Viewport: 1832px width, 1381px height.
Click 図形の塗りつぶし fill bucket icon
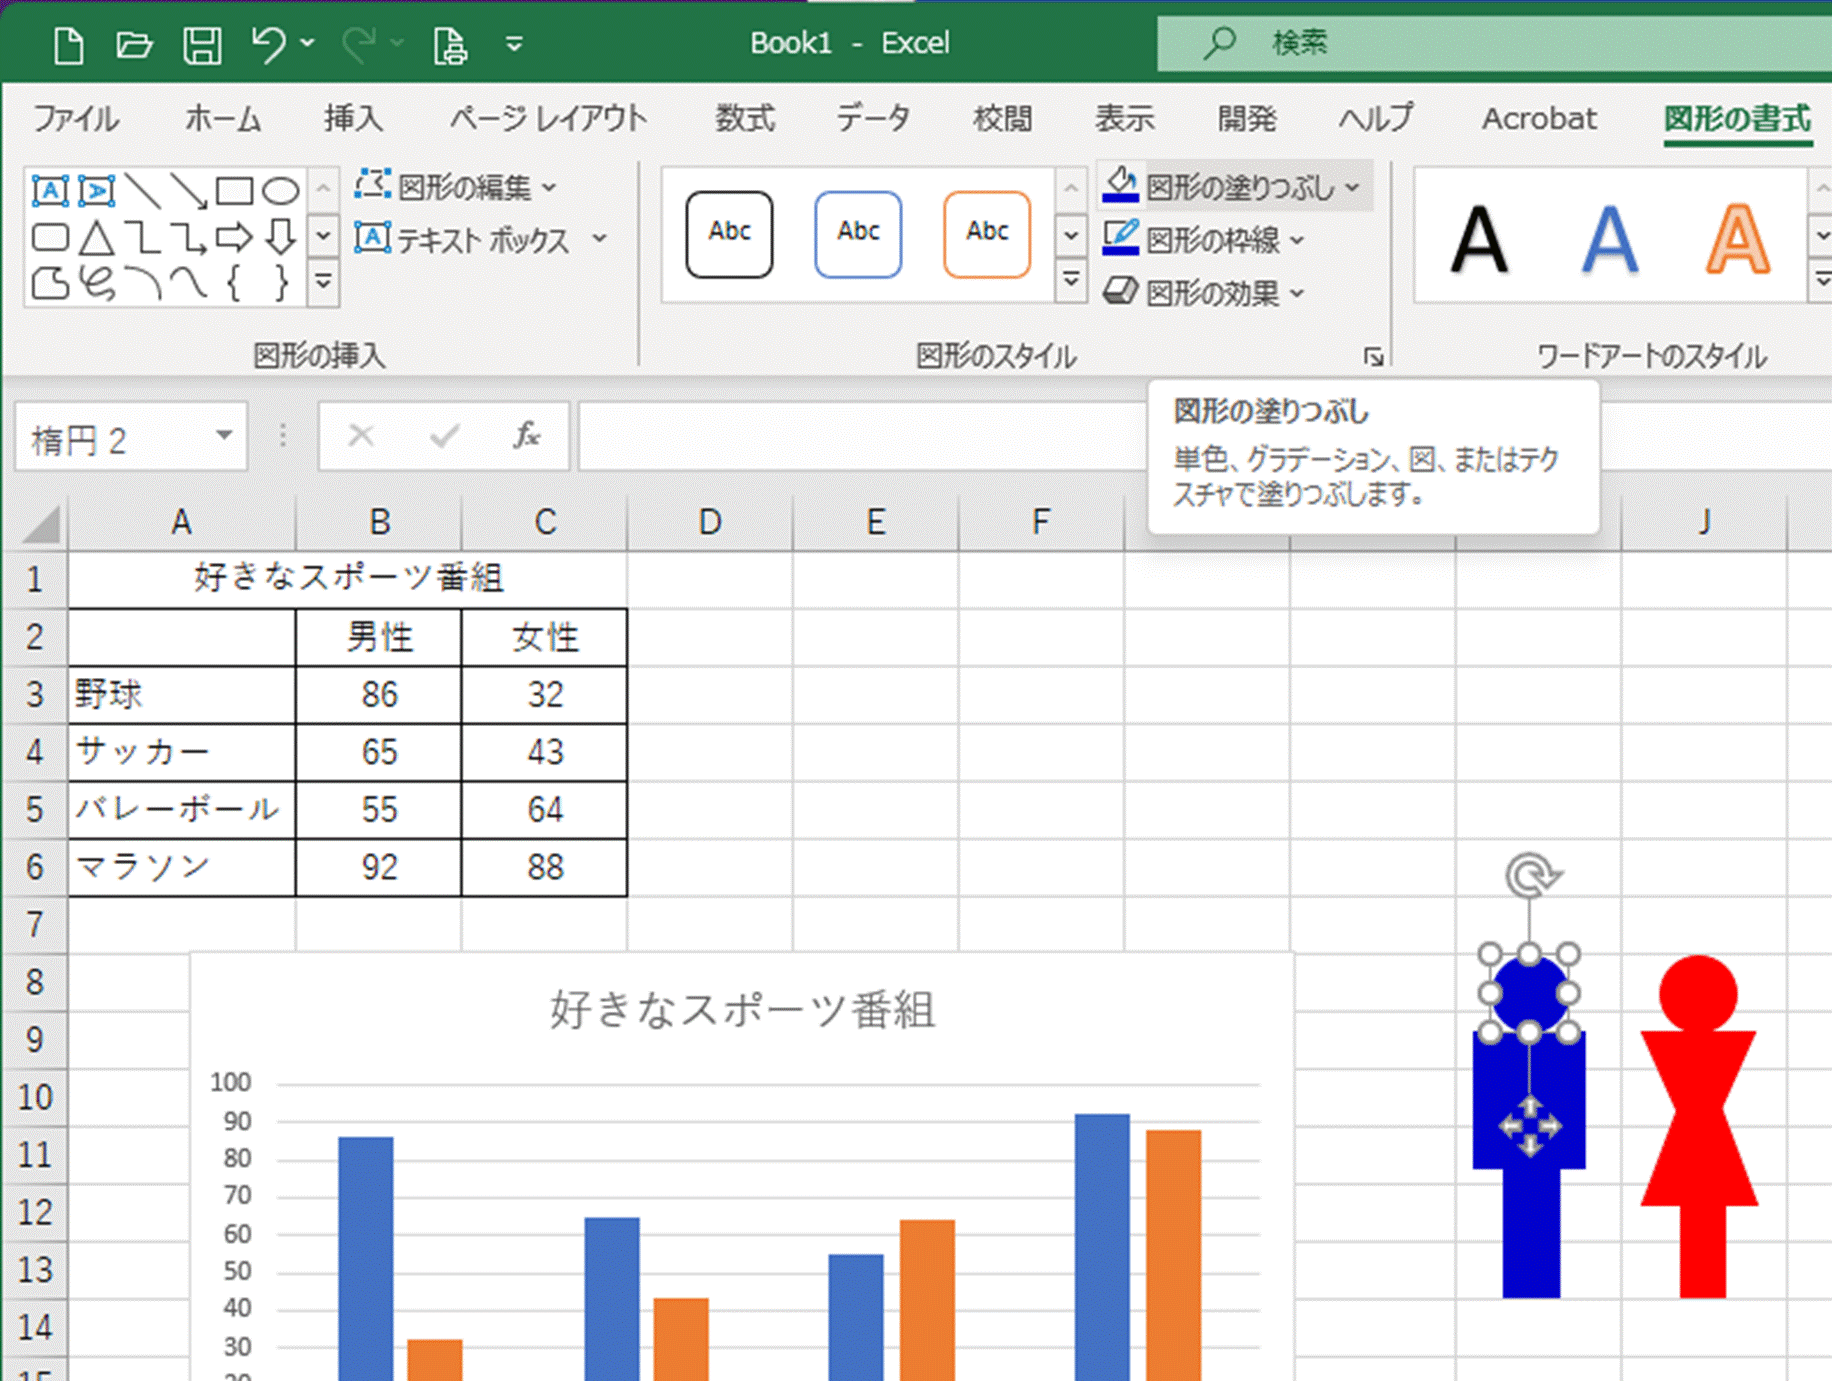click(x=1121, y=185)
